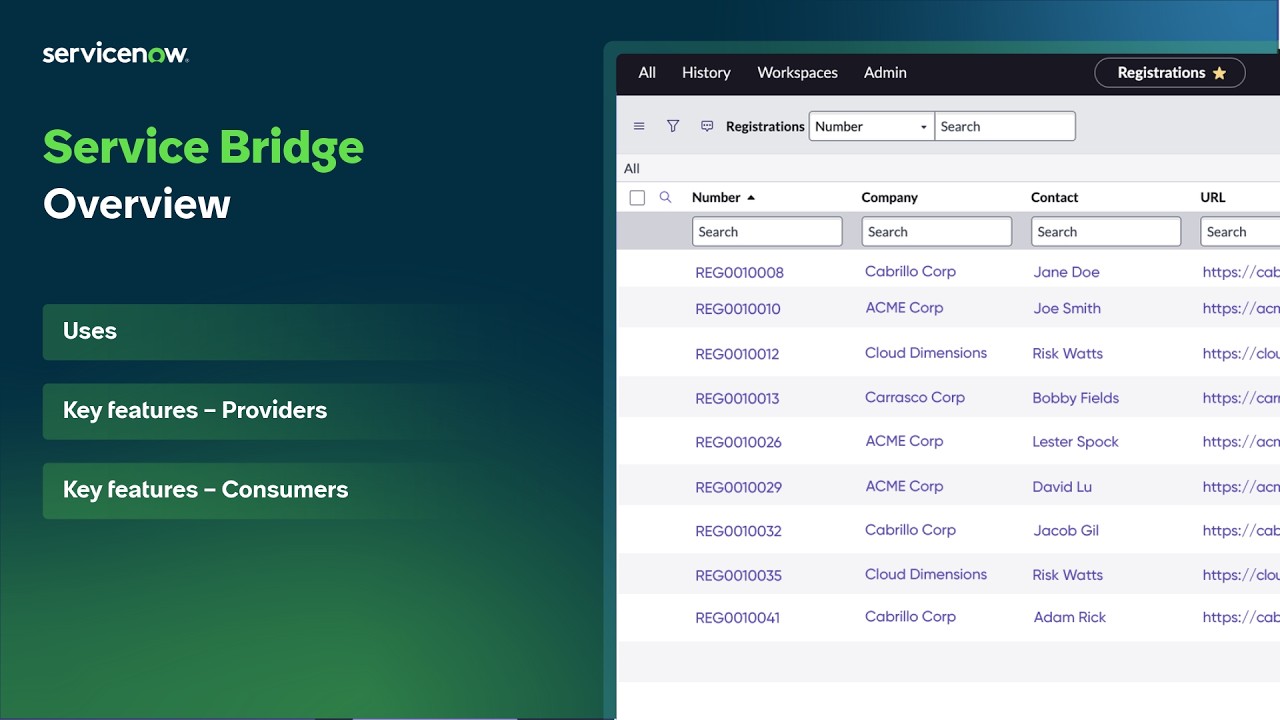Open record REG0010012
Screen dimensions: 1280x720
(x=737, y=354)
